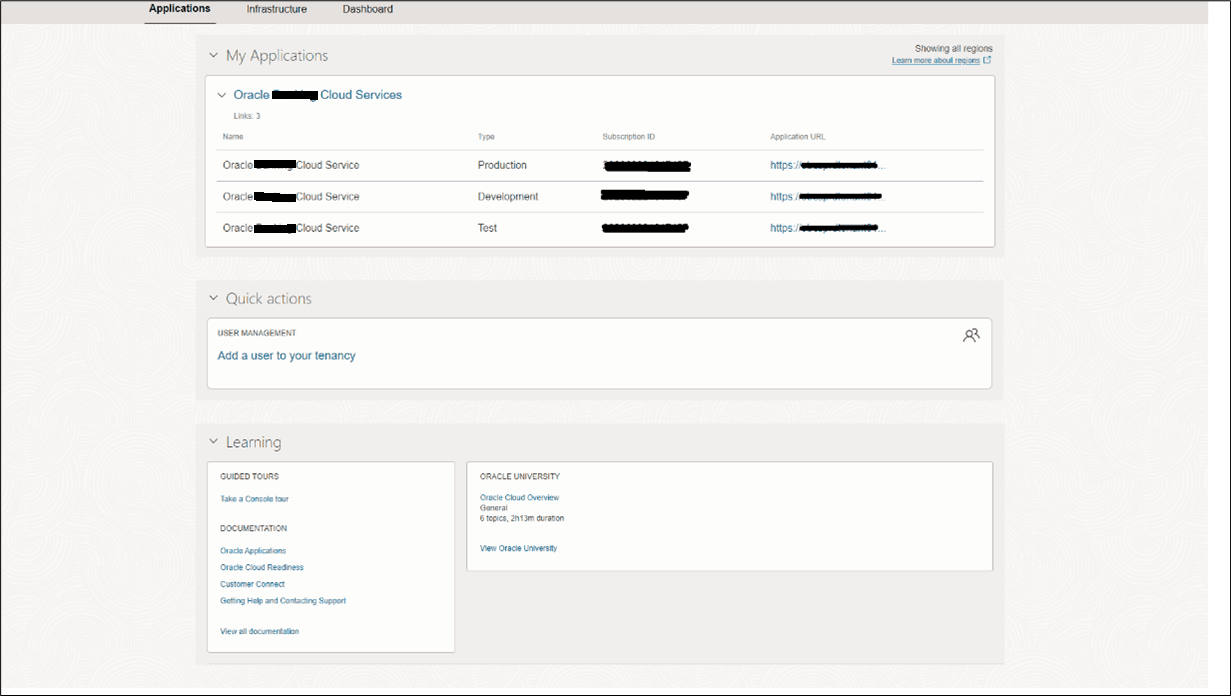Click the Type column header

486,137
